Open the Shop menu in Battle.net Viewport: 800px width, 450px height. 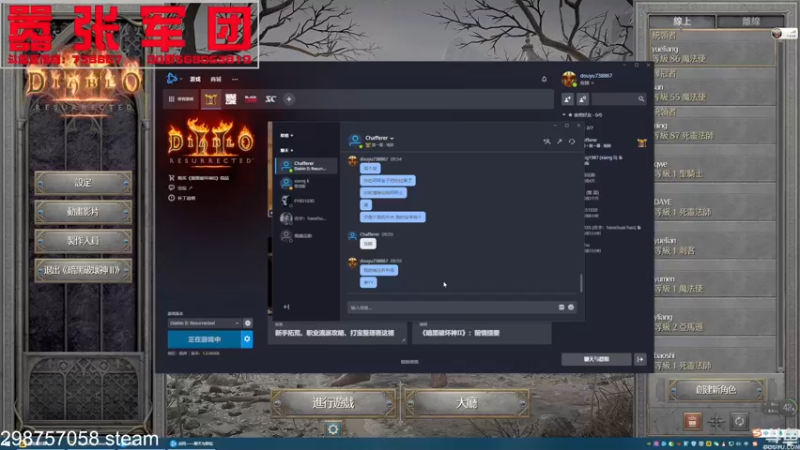coord(216,79)
